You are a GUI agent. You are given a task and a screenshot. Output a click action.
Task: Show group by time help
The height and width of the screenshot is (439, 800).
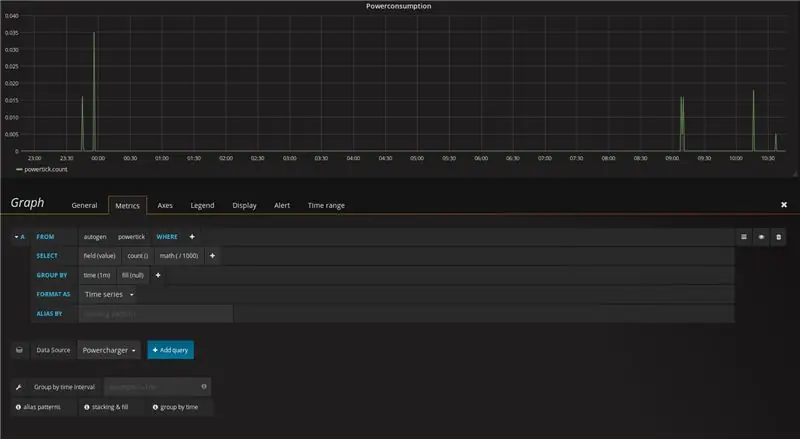point(176,407)
